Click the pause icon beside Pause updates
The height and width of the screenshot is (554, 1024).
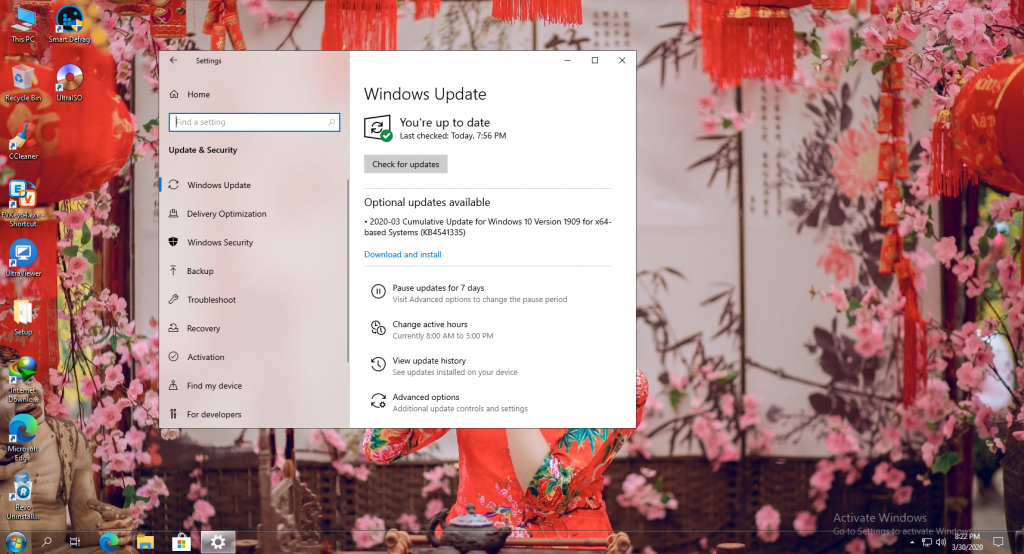[378, 291]
